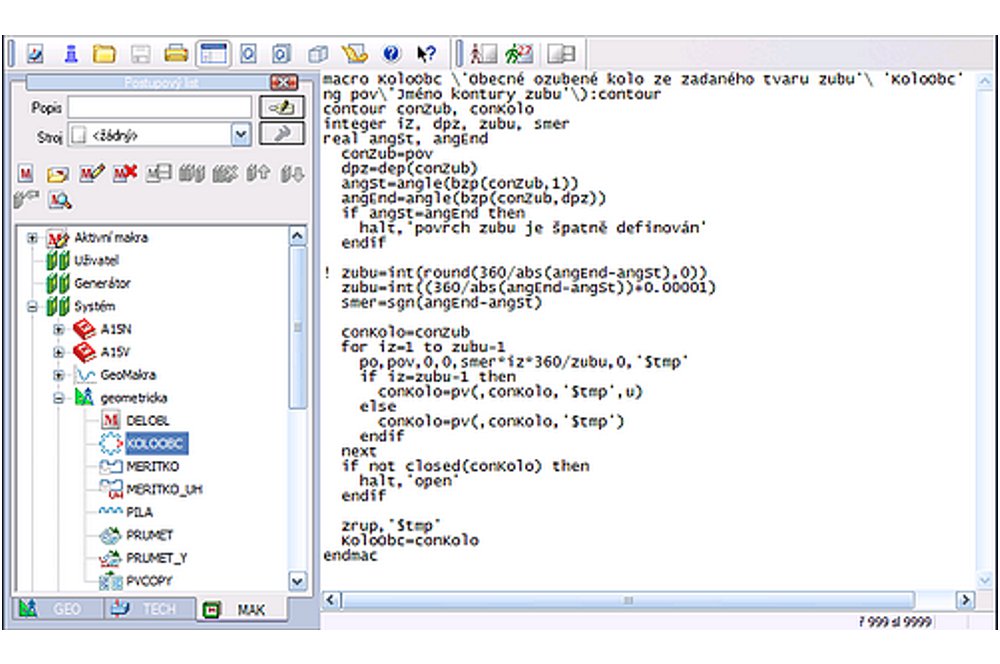Viewport: 1000px width, 664px height.
Task: Click the M with pencil edit macro icon
Action: click(x=91, y=173)
